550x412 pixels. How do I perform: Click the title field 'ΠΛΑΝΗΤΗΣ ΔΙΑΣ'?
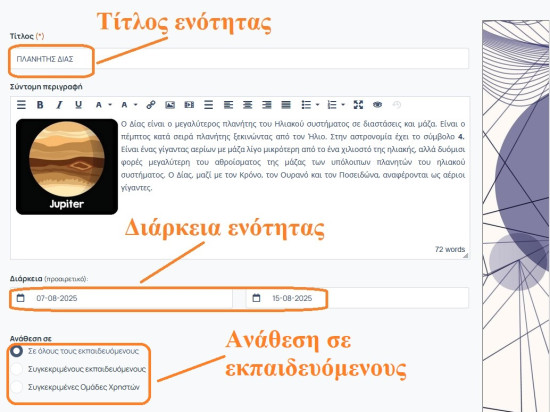(x=239, y=59)
